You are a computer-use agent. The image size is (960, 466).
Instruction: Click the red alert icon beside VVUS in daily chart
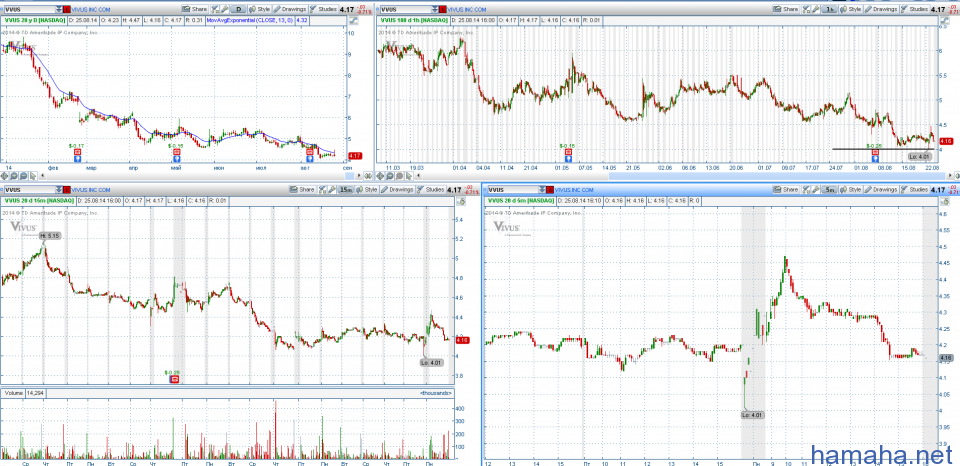[x=66, y=9]
